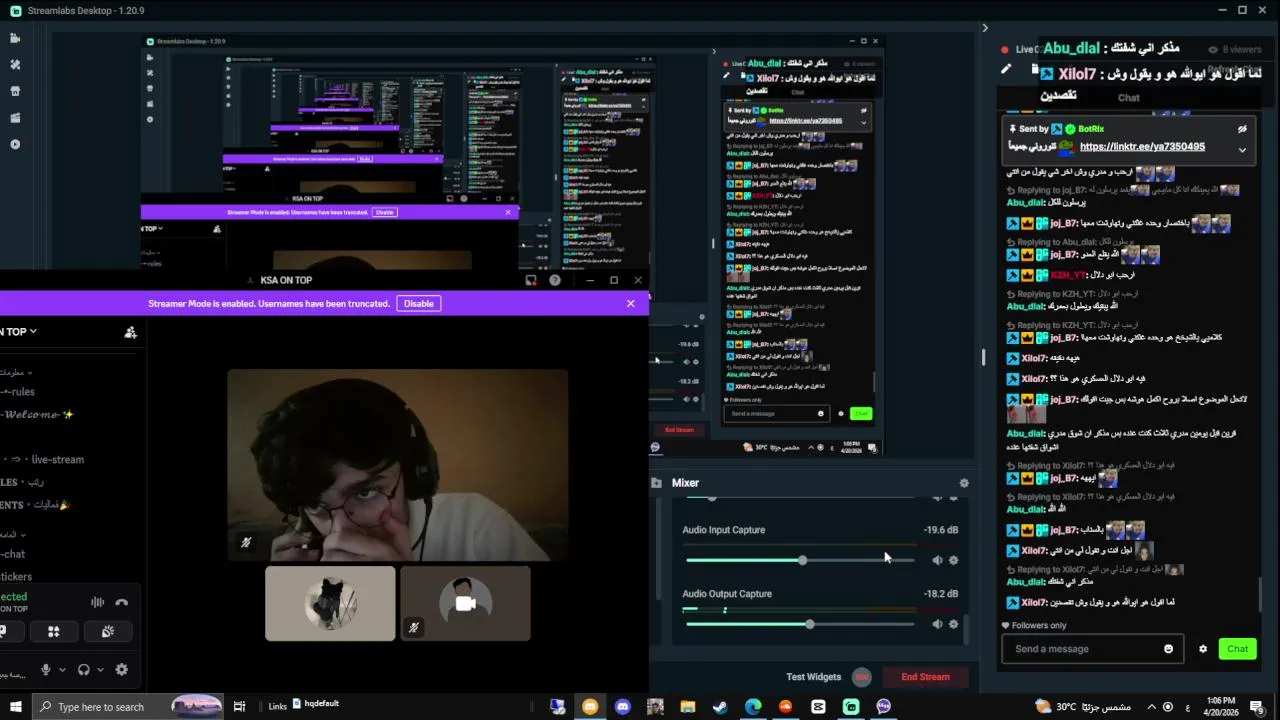Image resolution: width=1280 pixels, height=720 pixels.
Task: Open Streamlabs Dashboard icon in left sidebar
Action: 15,144
